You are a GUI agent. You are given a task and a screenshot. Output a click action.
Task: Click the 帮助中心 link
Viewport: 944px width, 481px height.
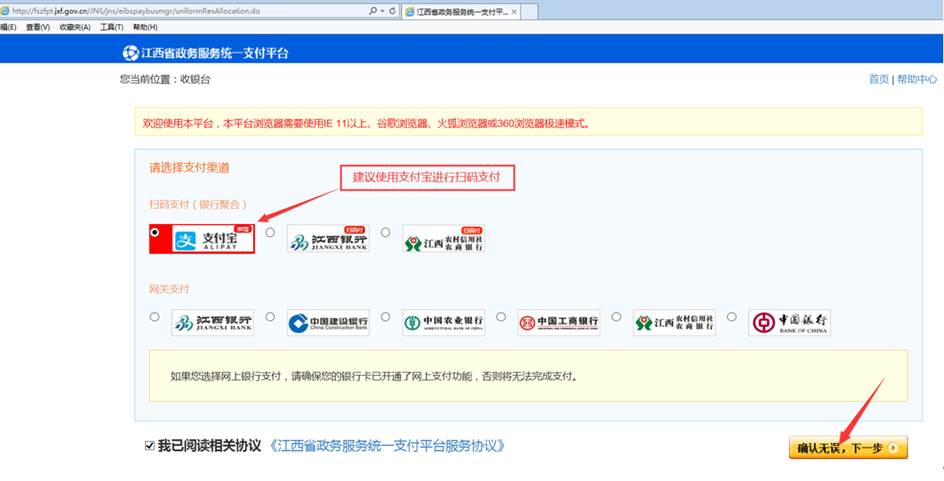[x=917, y=79]
